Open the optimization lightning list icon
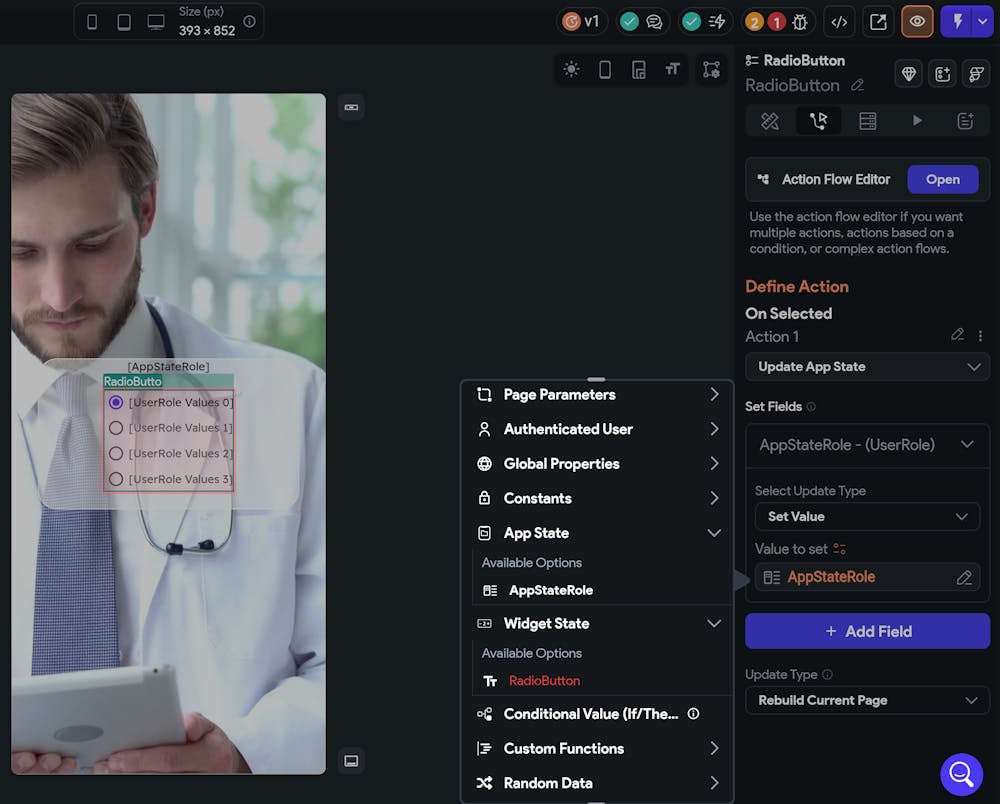 [x=717, y=22]
